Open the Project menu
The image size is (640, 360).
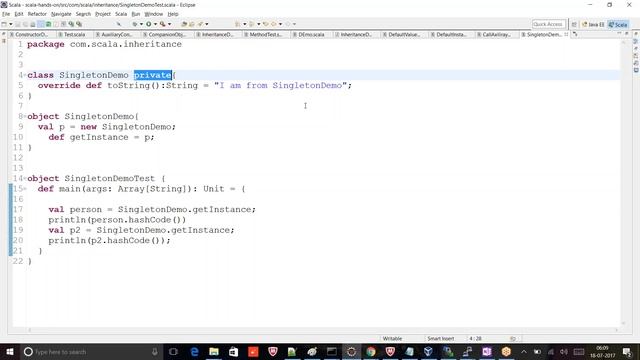click(x=102, y=14)
